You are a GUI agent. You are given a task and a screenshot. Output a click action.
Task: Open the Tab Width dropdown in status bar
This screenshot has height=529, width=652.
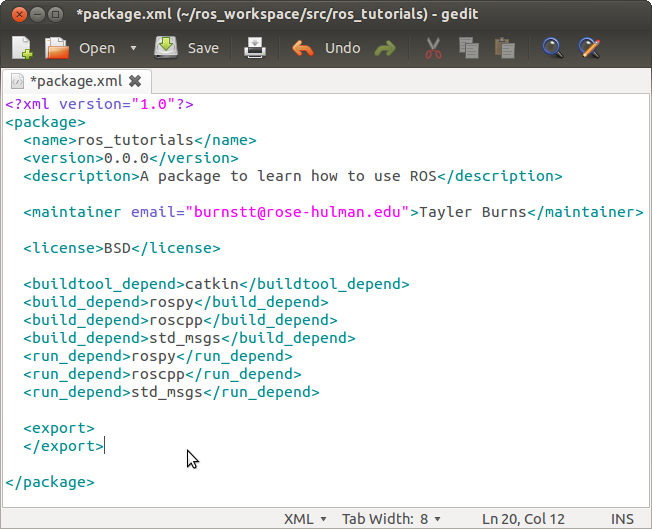click(x=391, y=519)
